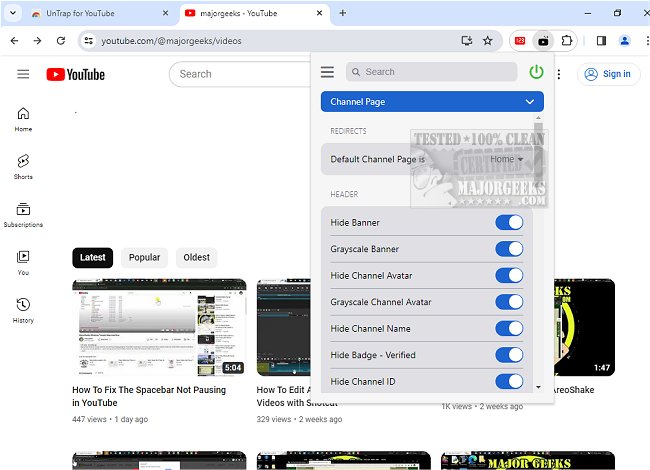This screenshot has width=650, height=470.
Task: Click the UnTrap popup search field
Action: tap(432, 72)
